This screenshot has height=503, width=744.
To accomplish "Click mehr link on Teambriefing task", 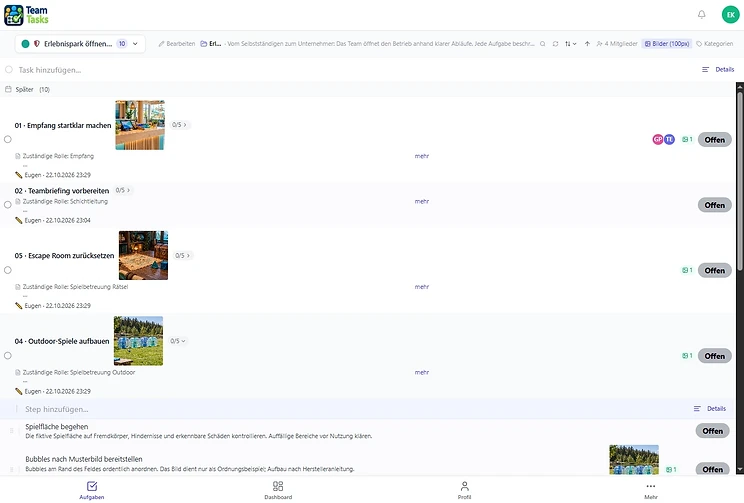I will pos(422,201).
